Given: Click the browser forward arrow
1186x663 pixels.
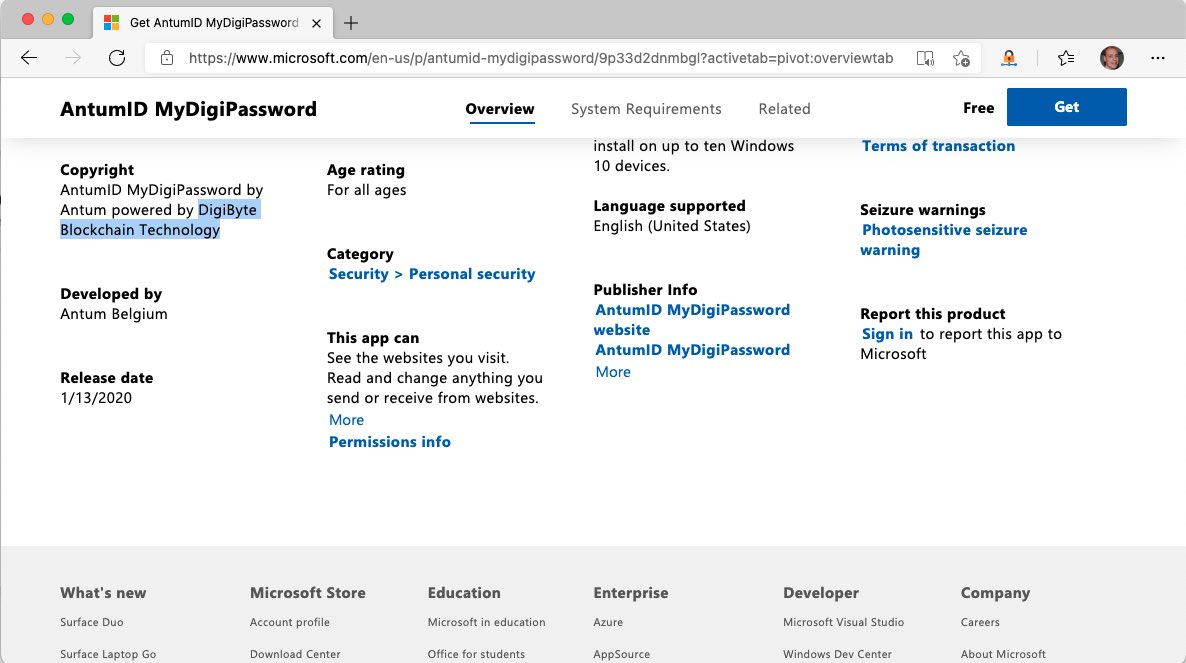Looking at the screenshot, I should [73, 58].
